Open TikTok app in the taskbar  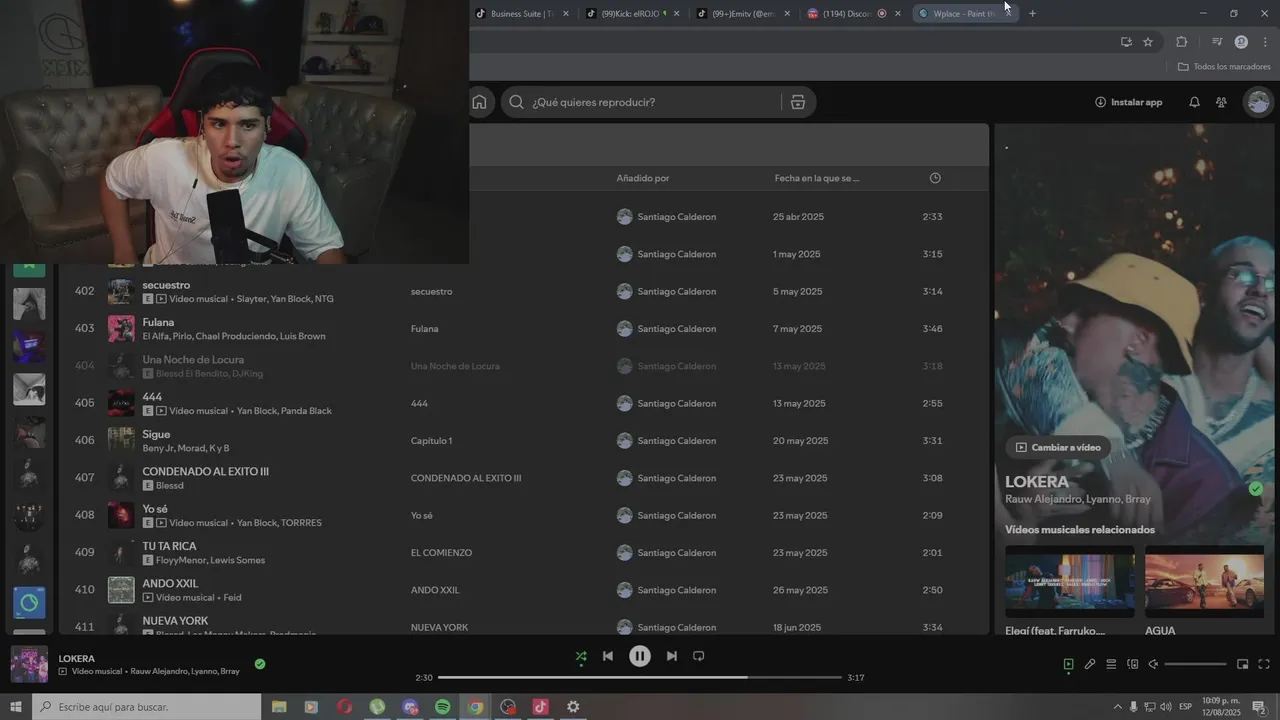tap(540, 707)
